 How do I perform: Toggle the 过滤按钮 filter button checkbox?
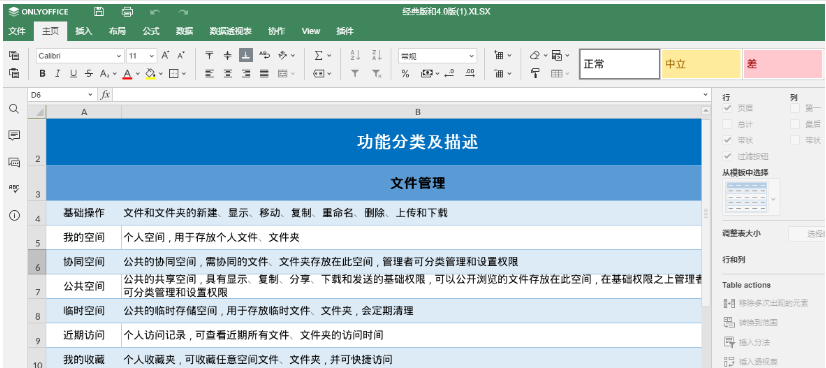point(727,156)
